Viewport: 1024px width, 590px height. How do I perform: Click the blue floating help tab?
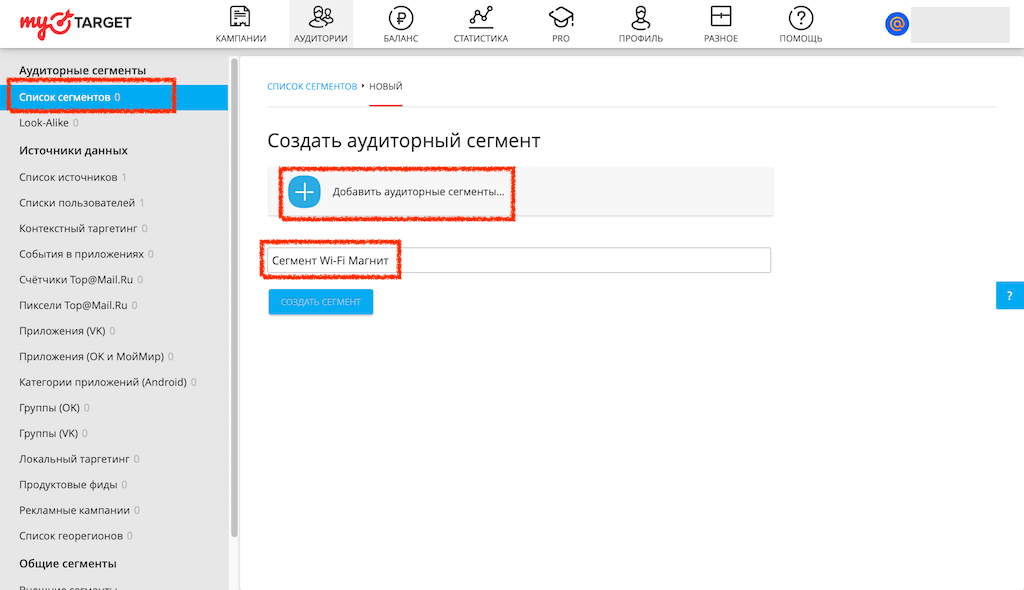[1009, 296]
